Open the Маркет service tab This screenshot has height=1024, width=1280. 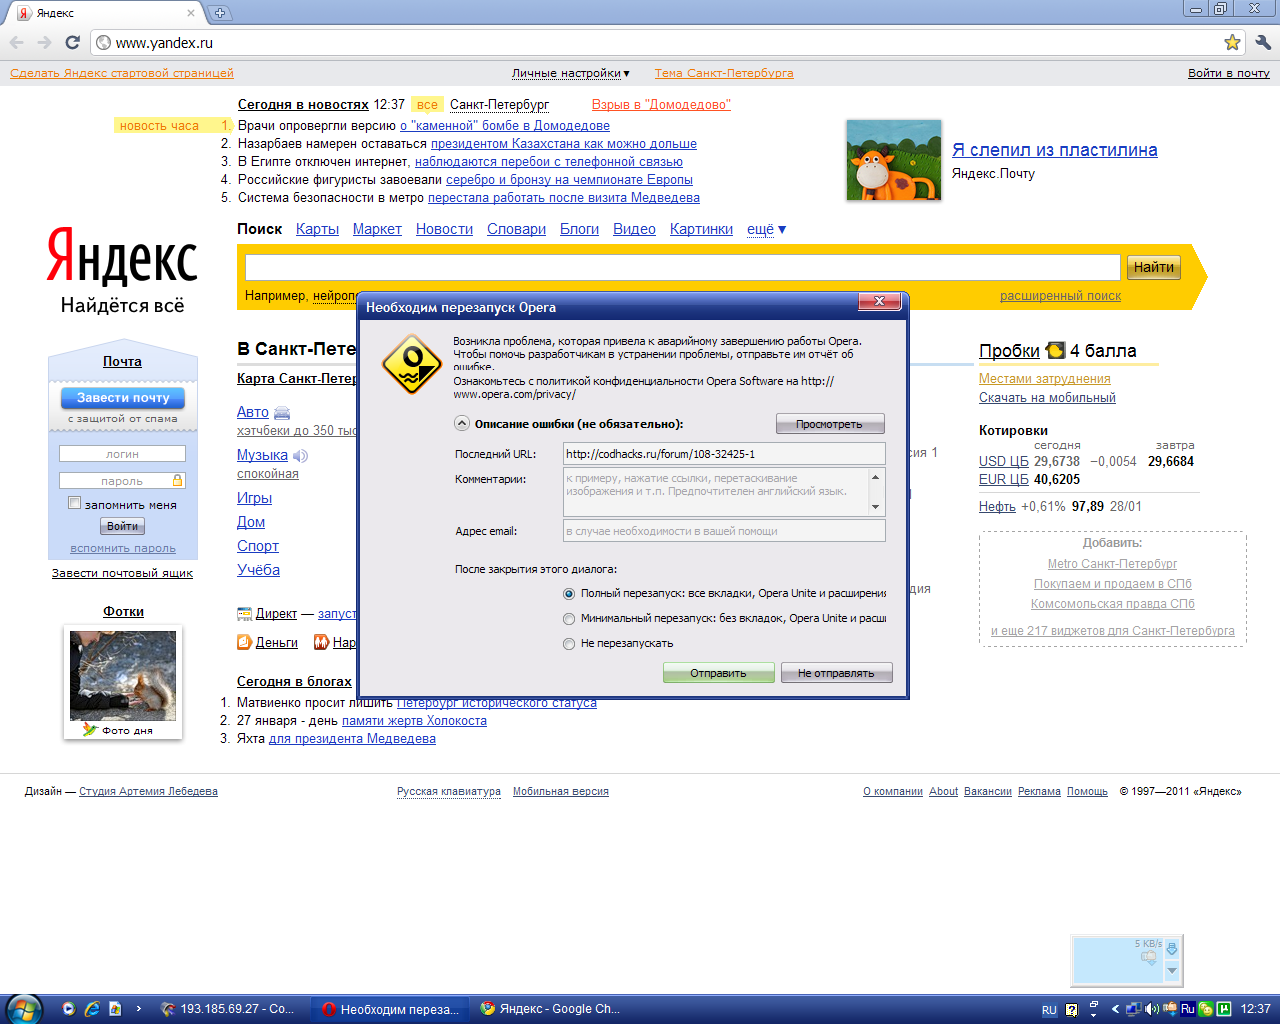click(x=377, y=229)
